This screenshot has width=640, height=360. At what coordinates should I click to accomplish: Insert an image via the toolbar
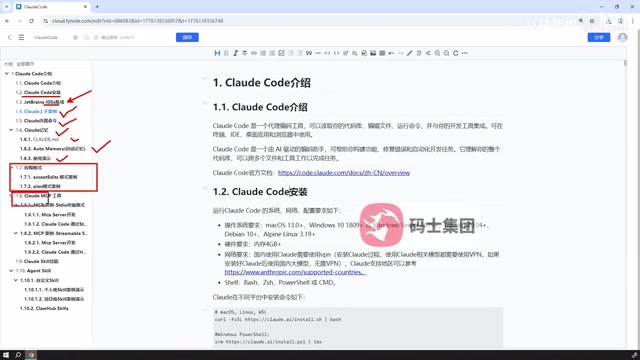point(373,53)
